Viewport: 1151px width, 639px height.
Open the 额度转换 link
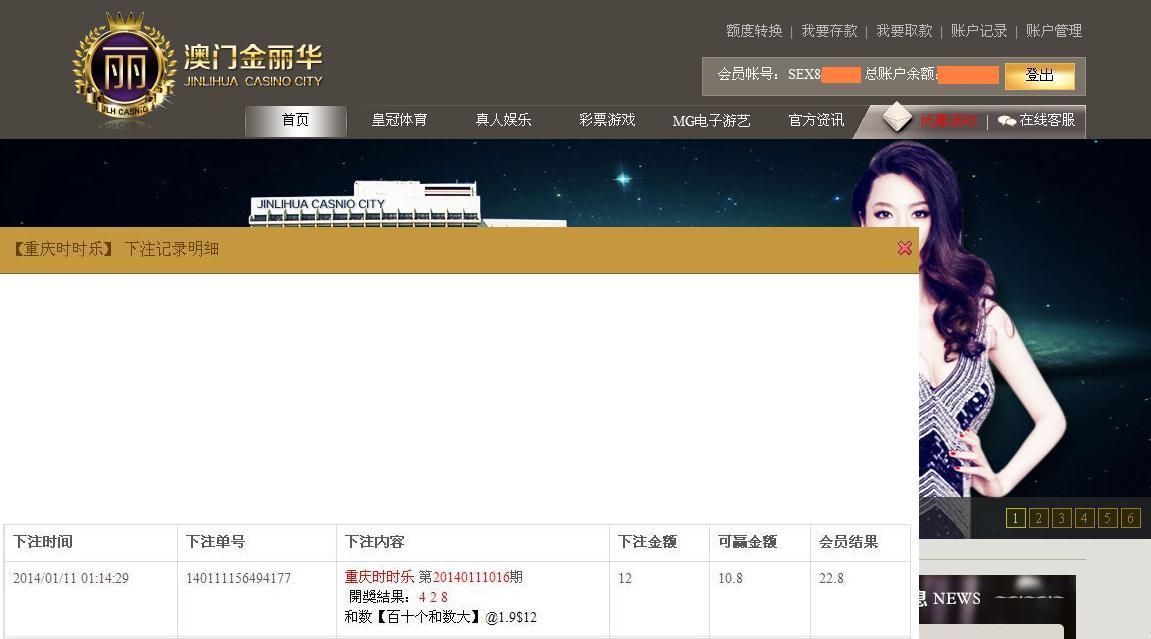point(754,31)
